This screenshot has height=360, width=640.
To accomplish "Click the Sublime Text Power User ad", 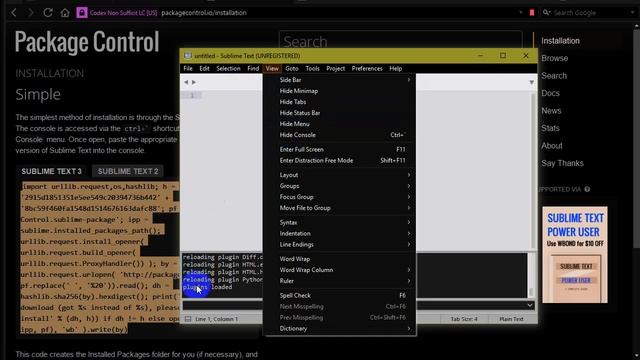I will [x=575, y=255].
